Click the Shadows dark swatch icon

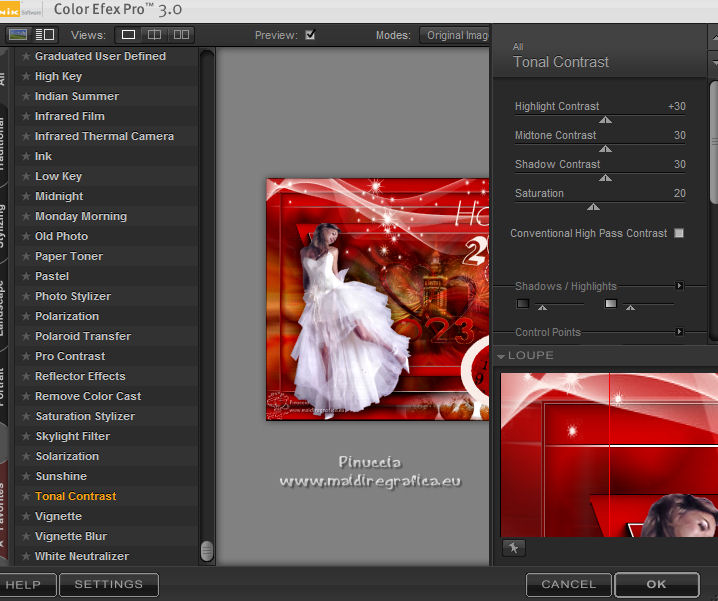pos(522,303)
